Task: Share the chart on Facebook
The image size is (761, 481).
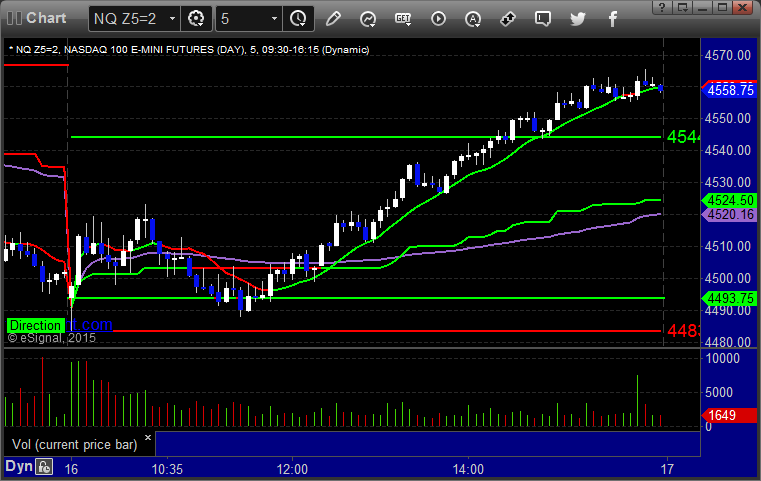Action: (x=612, y=19)
